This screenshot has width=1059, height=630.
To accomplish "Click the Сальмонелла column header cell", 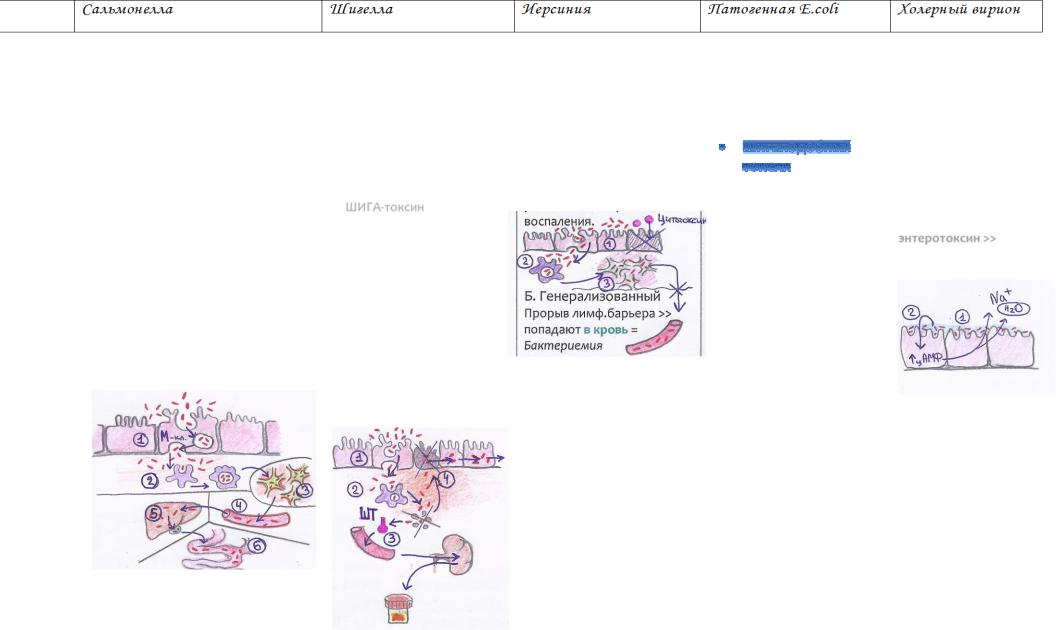I will pyautogui.click(x=198, y=16).
